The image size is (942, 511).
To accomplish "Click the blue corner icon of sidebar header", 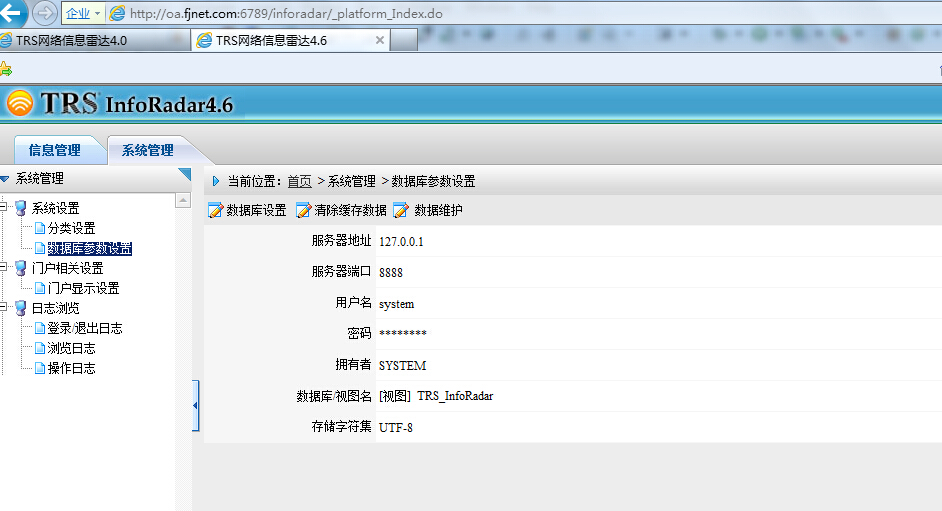I will pos(184,174).
